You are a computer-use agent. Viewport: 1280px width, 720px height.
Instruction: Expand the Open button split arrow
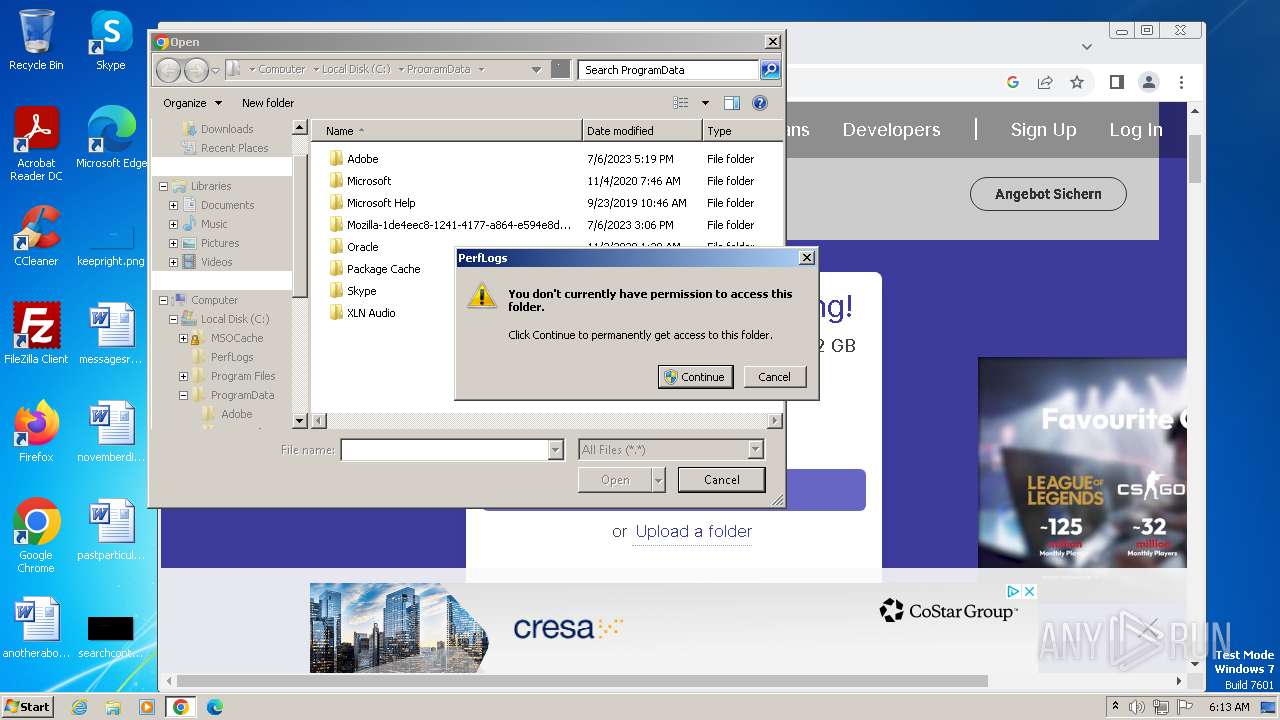pyautogui.click(x=658, y=480)
